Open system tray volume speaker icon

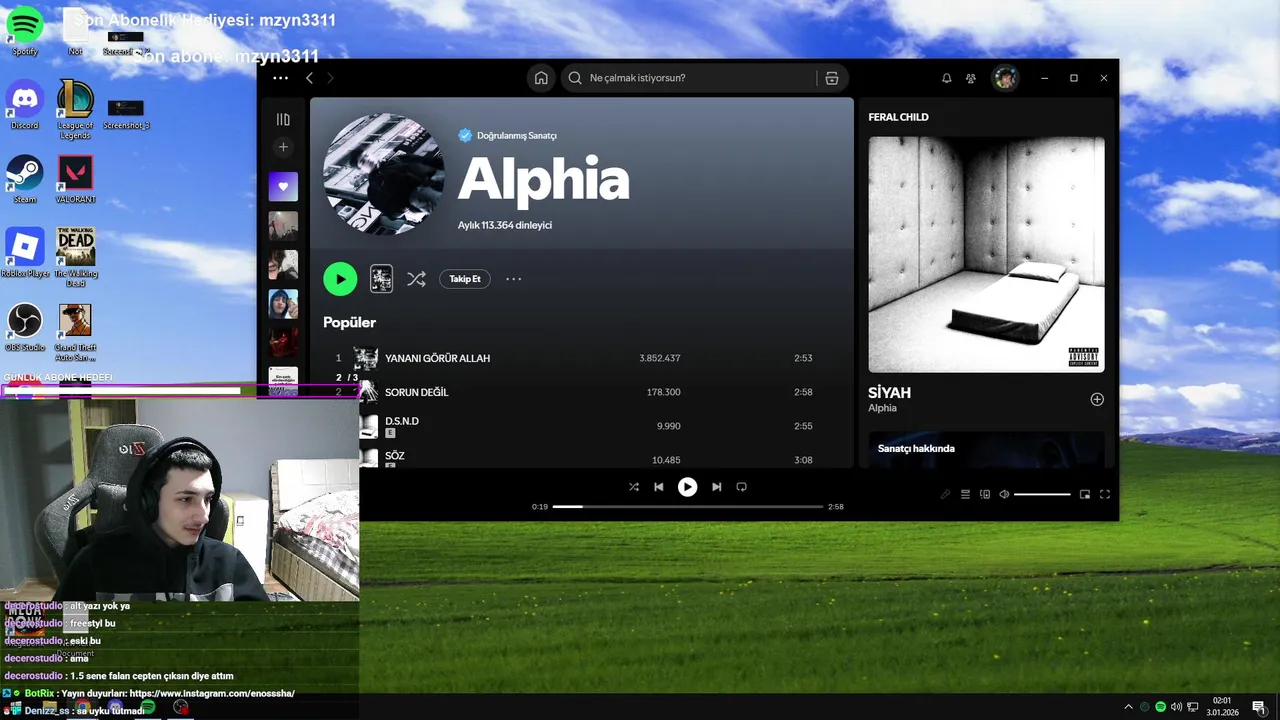click(1176, 707)
